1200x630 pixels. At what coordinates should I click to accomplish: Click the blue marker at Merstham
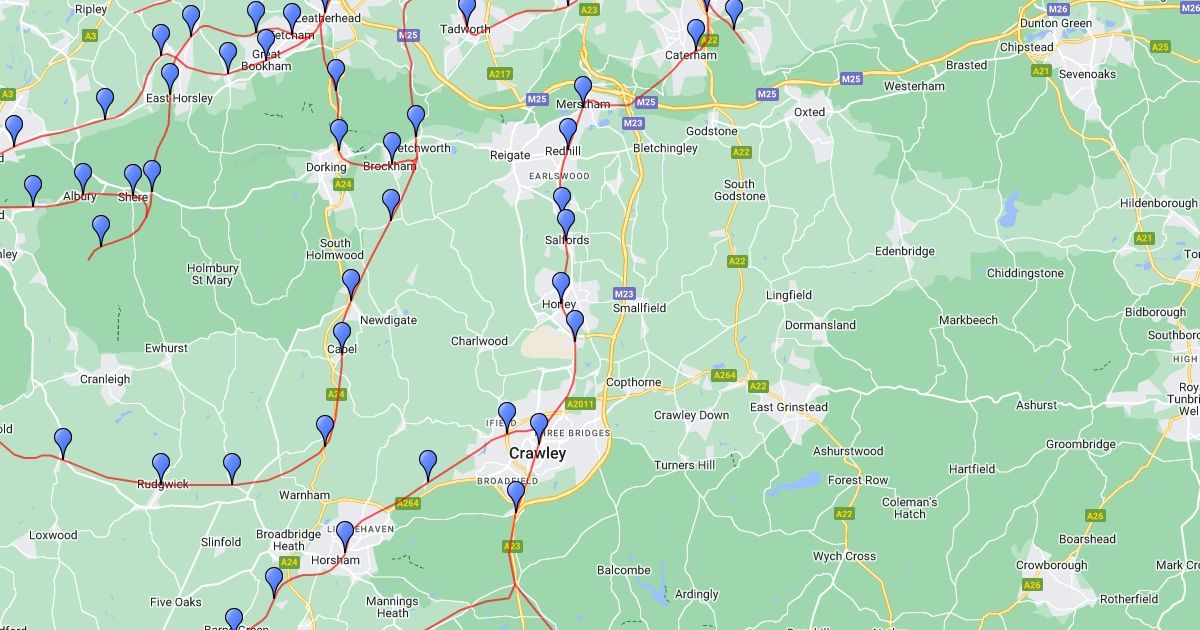click(x=583, y=90)
